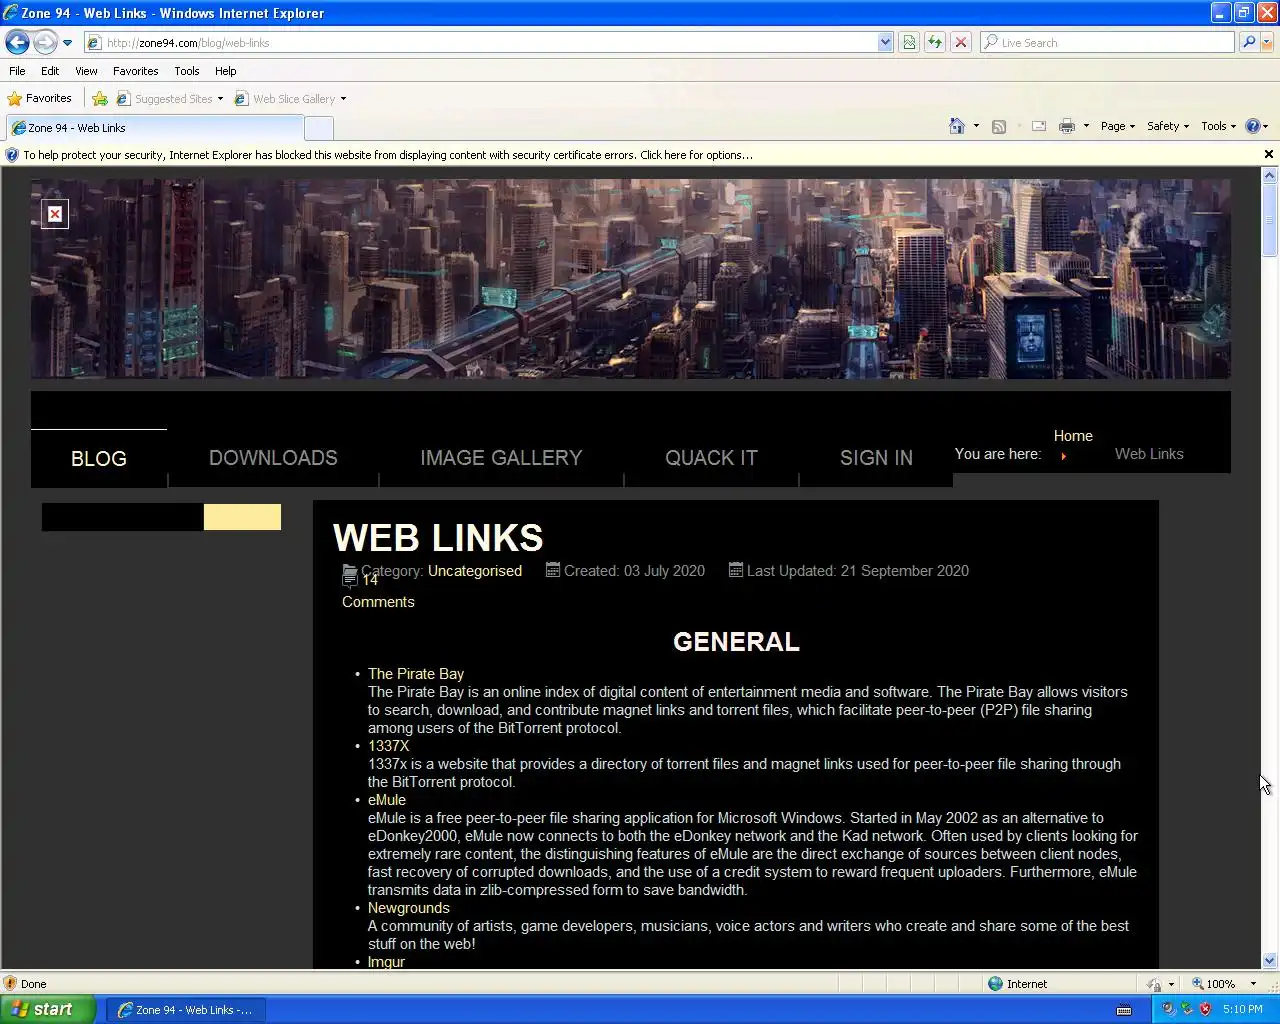Open the command bar Tools dropdown
The width and height of the screenshot is (1280, 1024).
(x=1218, y=126)
